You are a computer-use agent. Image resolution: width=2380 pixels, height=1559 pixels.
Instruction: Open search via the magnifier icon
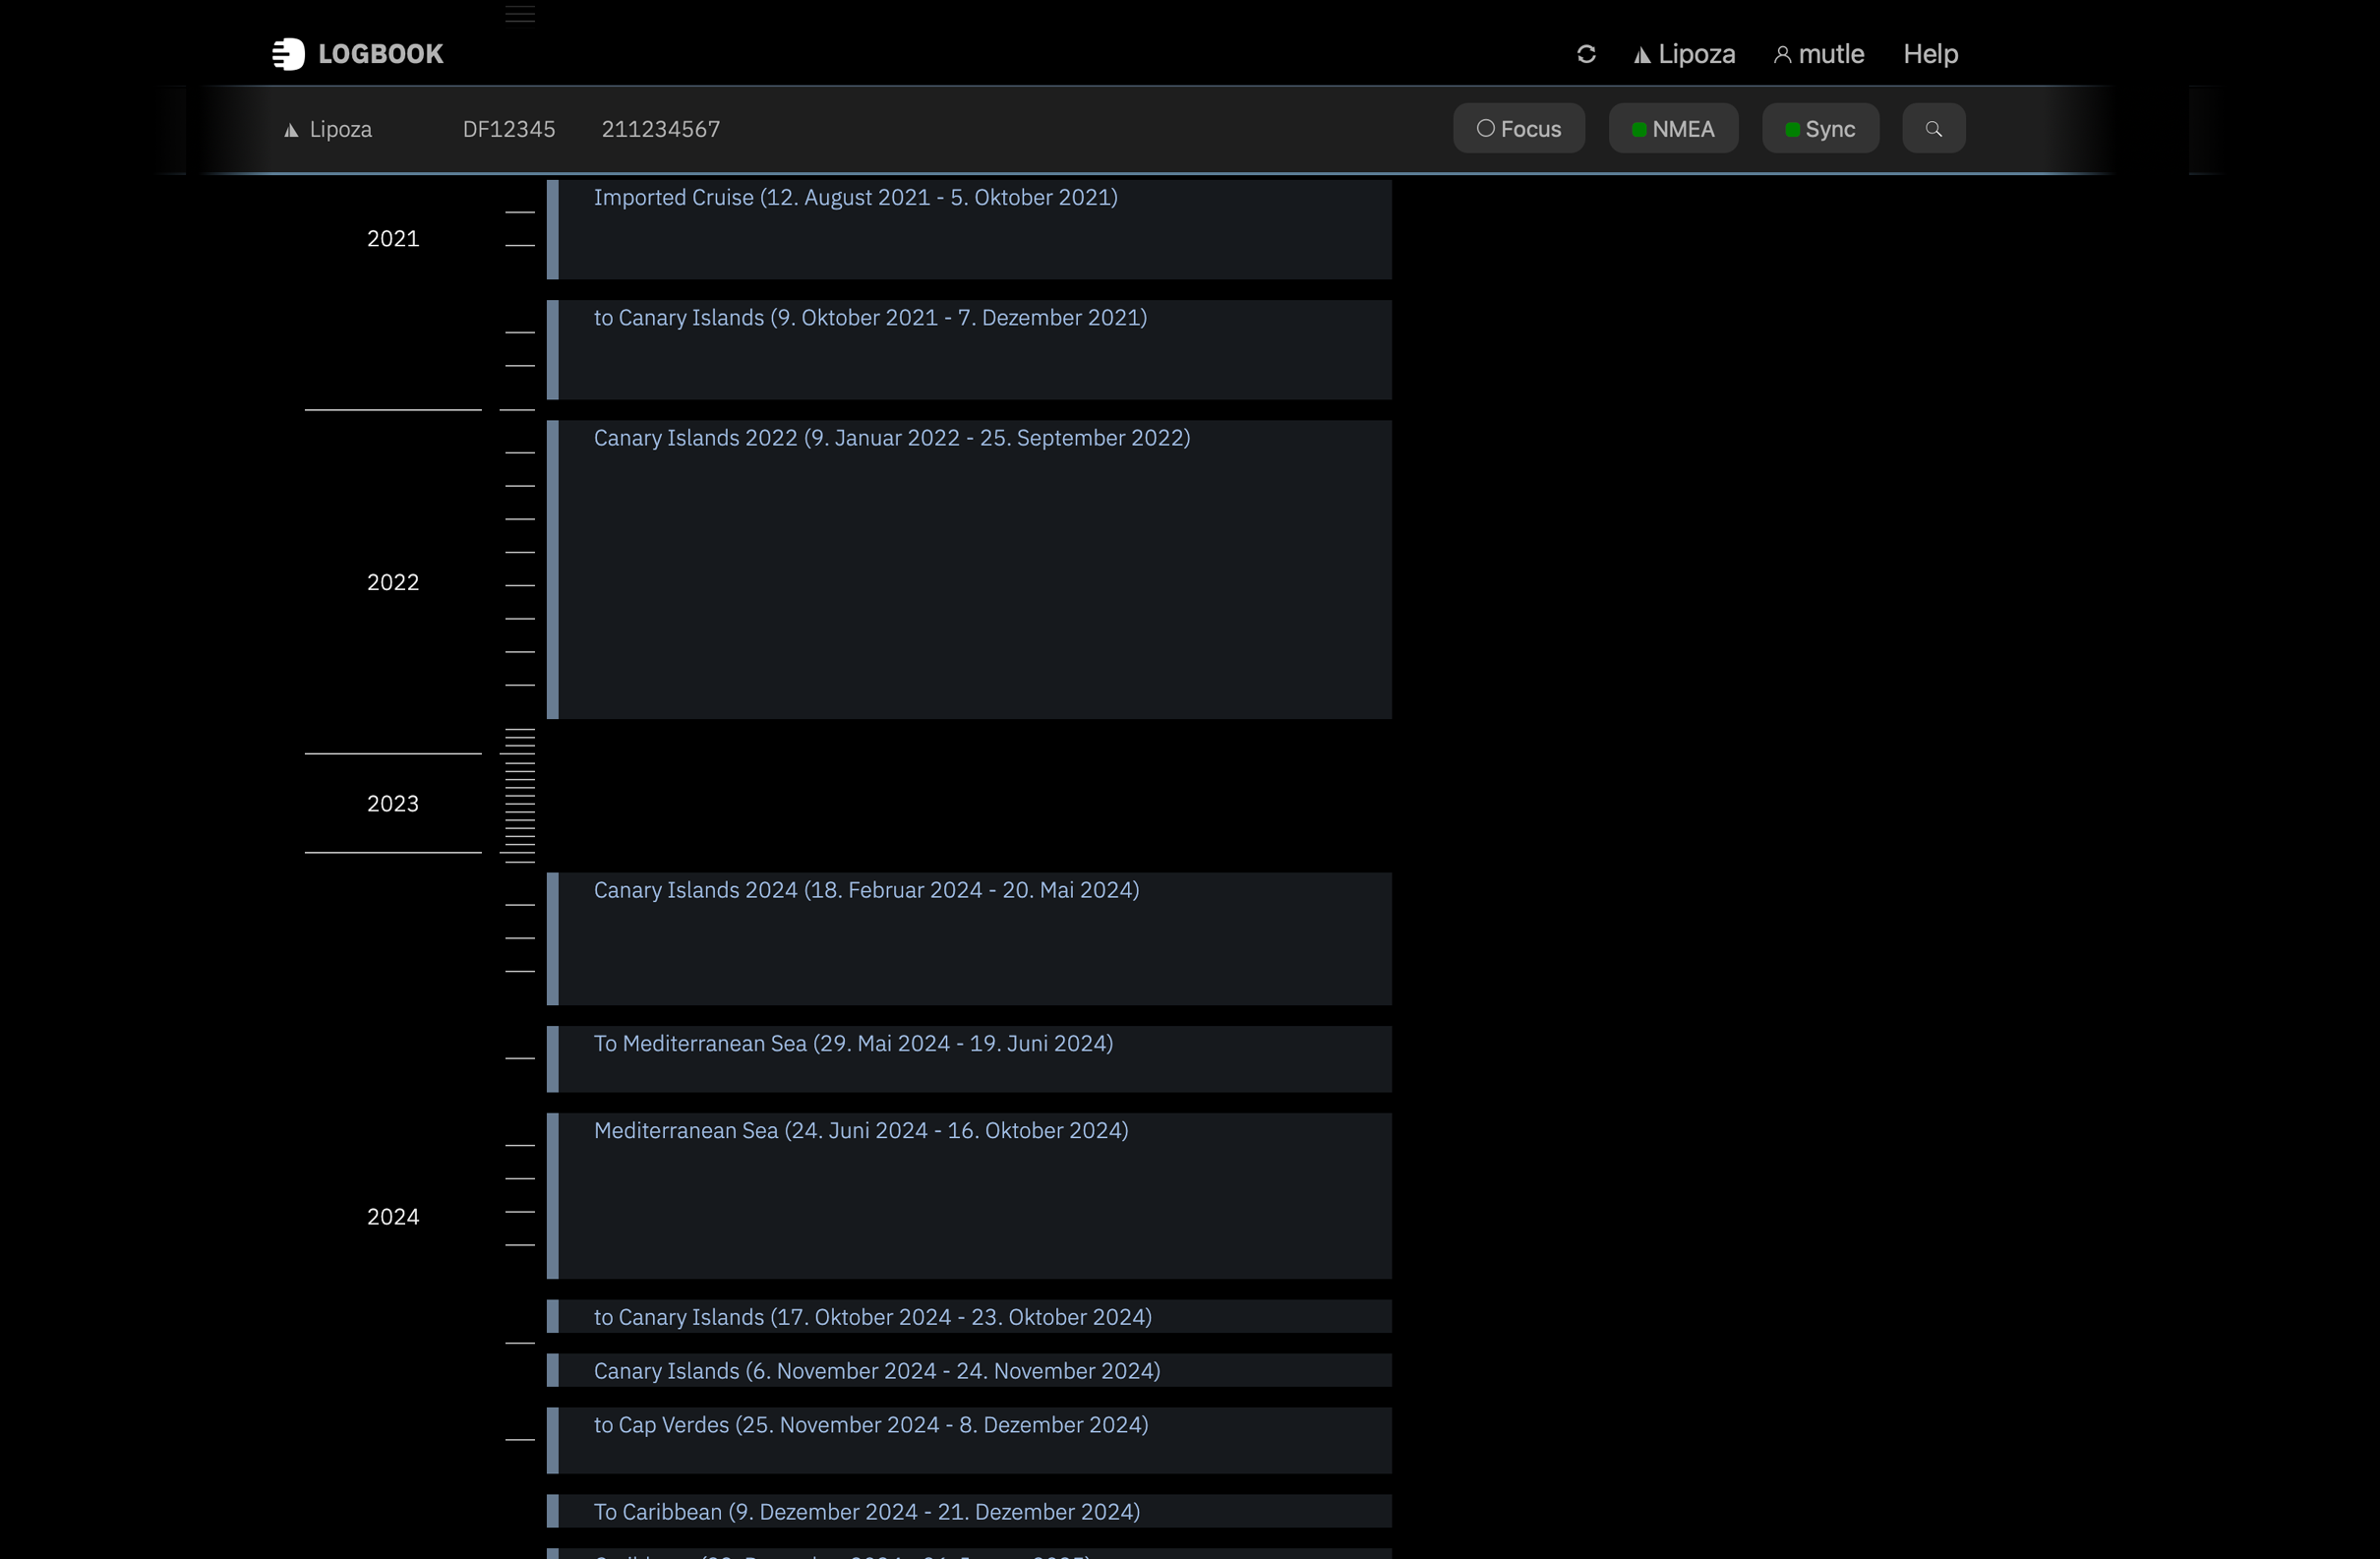[1933, 128]
